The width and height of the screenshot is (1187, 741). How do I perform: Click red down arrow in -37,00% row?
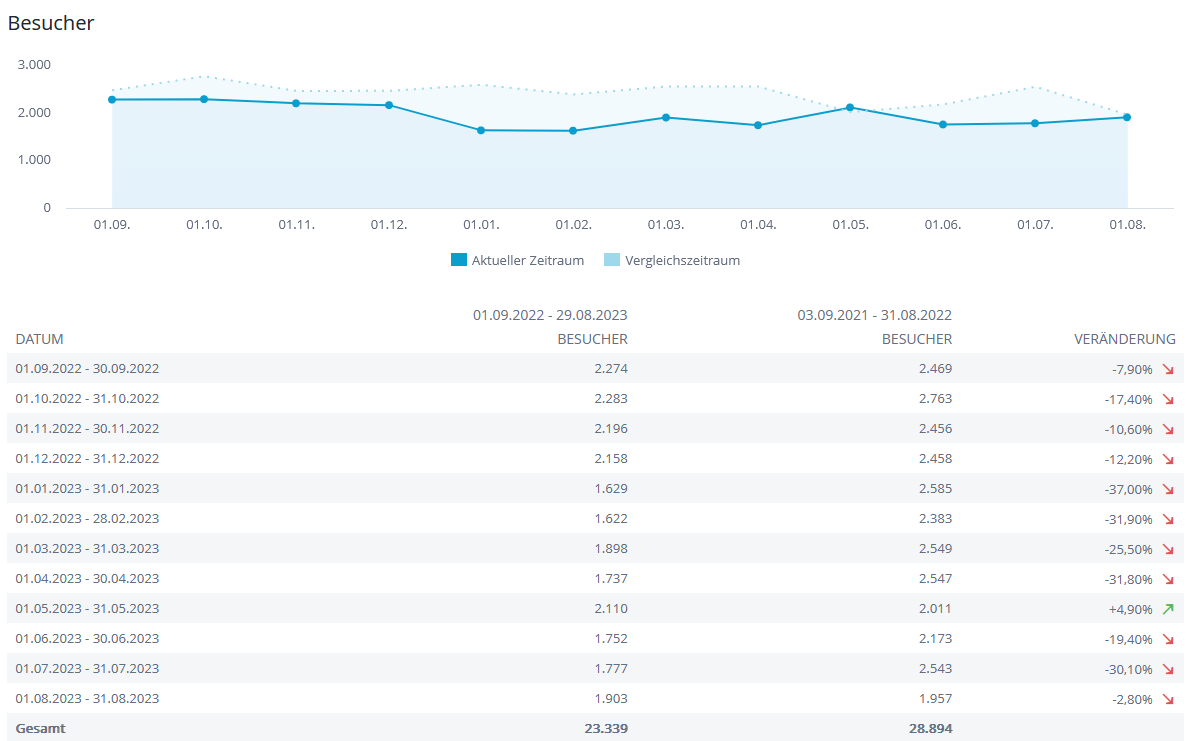pyautogui.click(x=1167, y=489)
